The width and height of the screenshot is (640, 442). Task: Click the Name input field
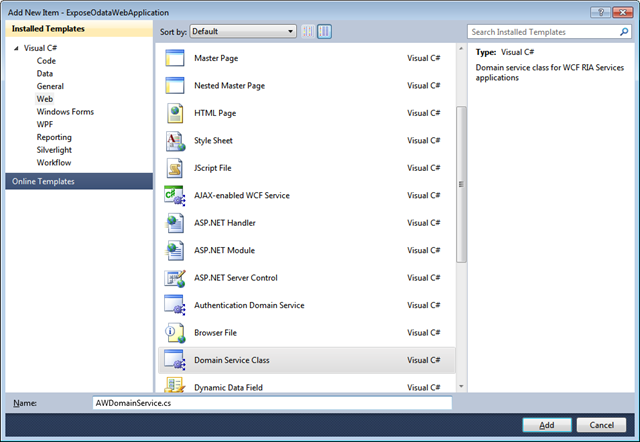(272, 403)
